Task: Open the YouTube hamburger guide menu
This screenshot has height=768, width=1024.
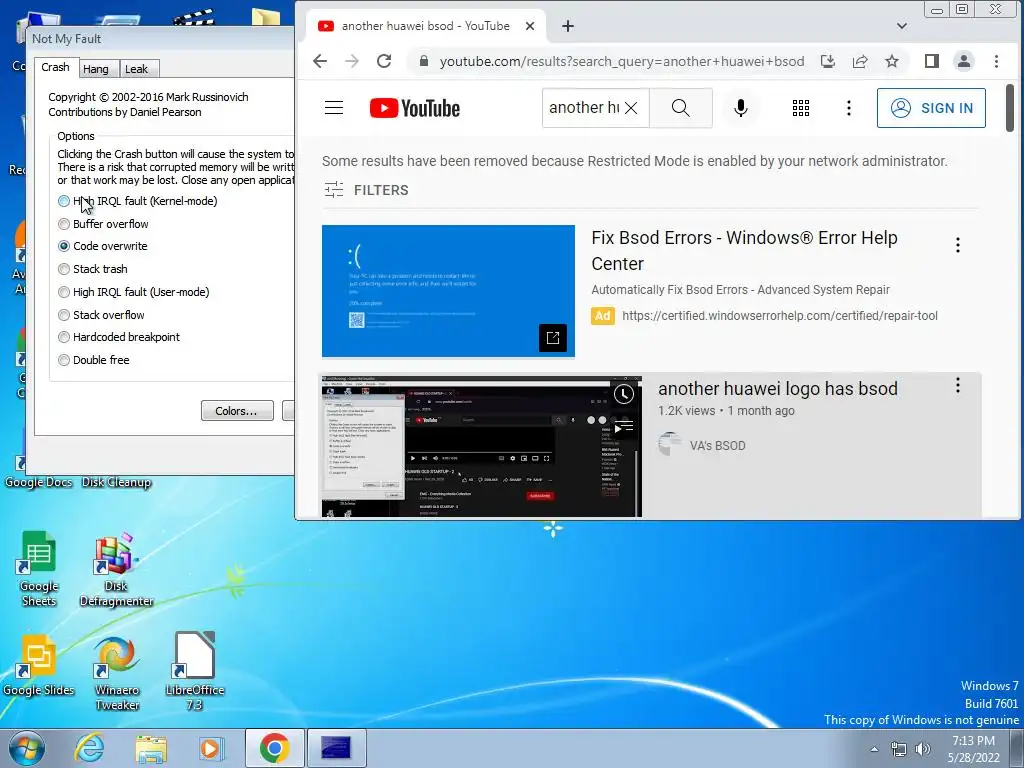Action: tap(334, 108)
